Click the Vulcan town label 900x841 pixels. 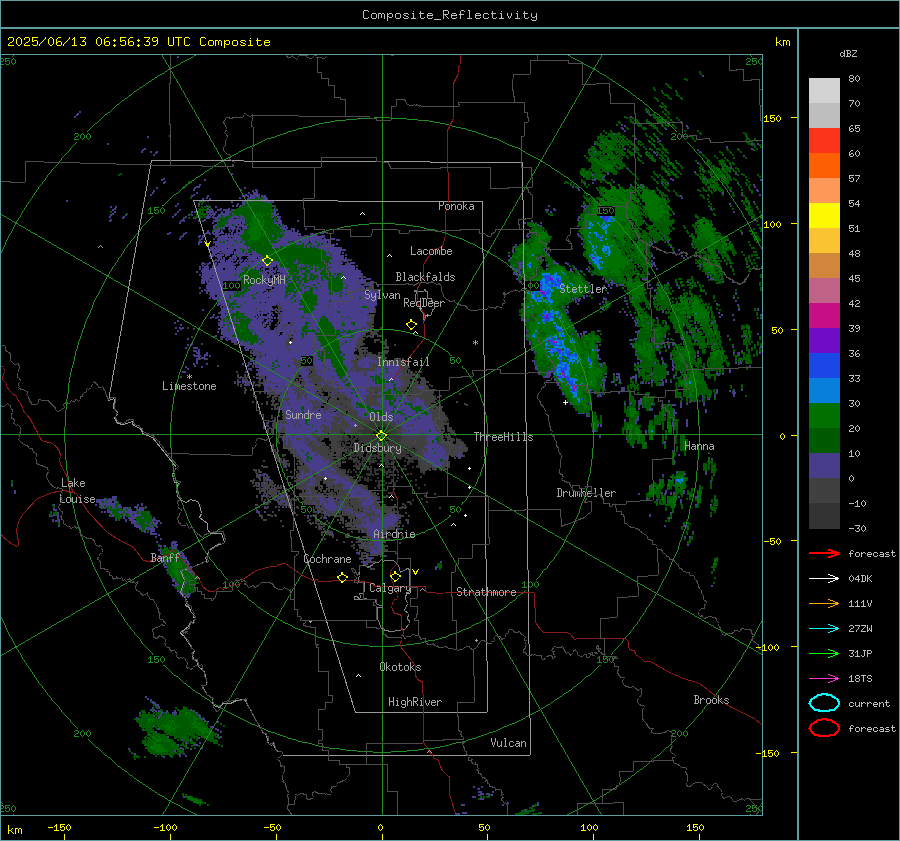click(x=508, y=743)
